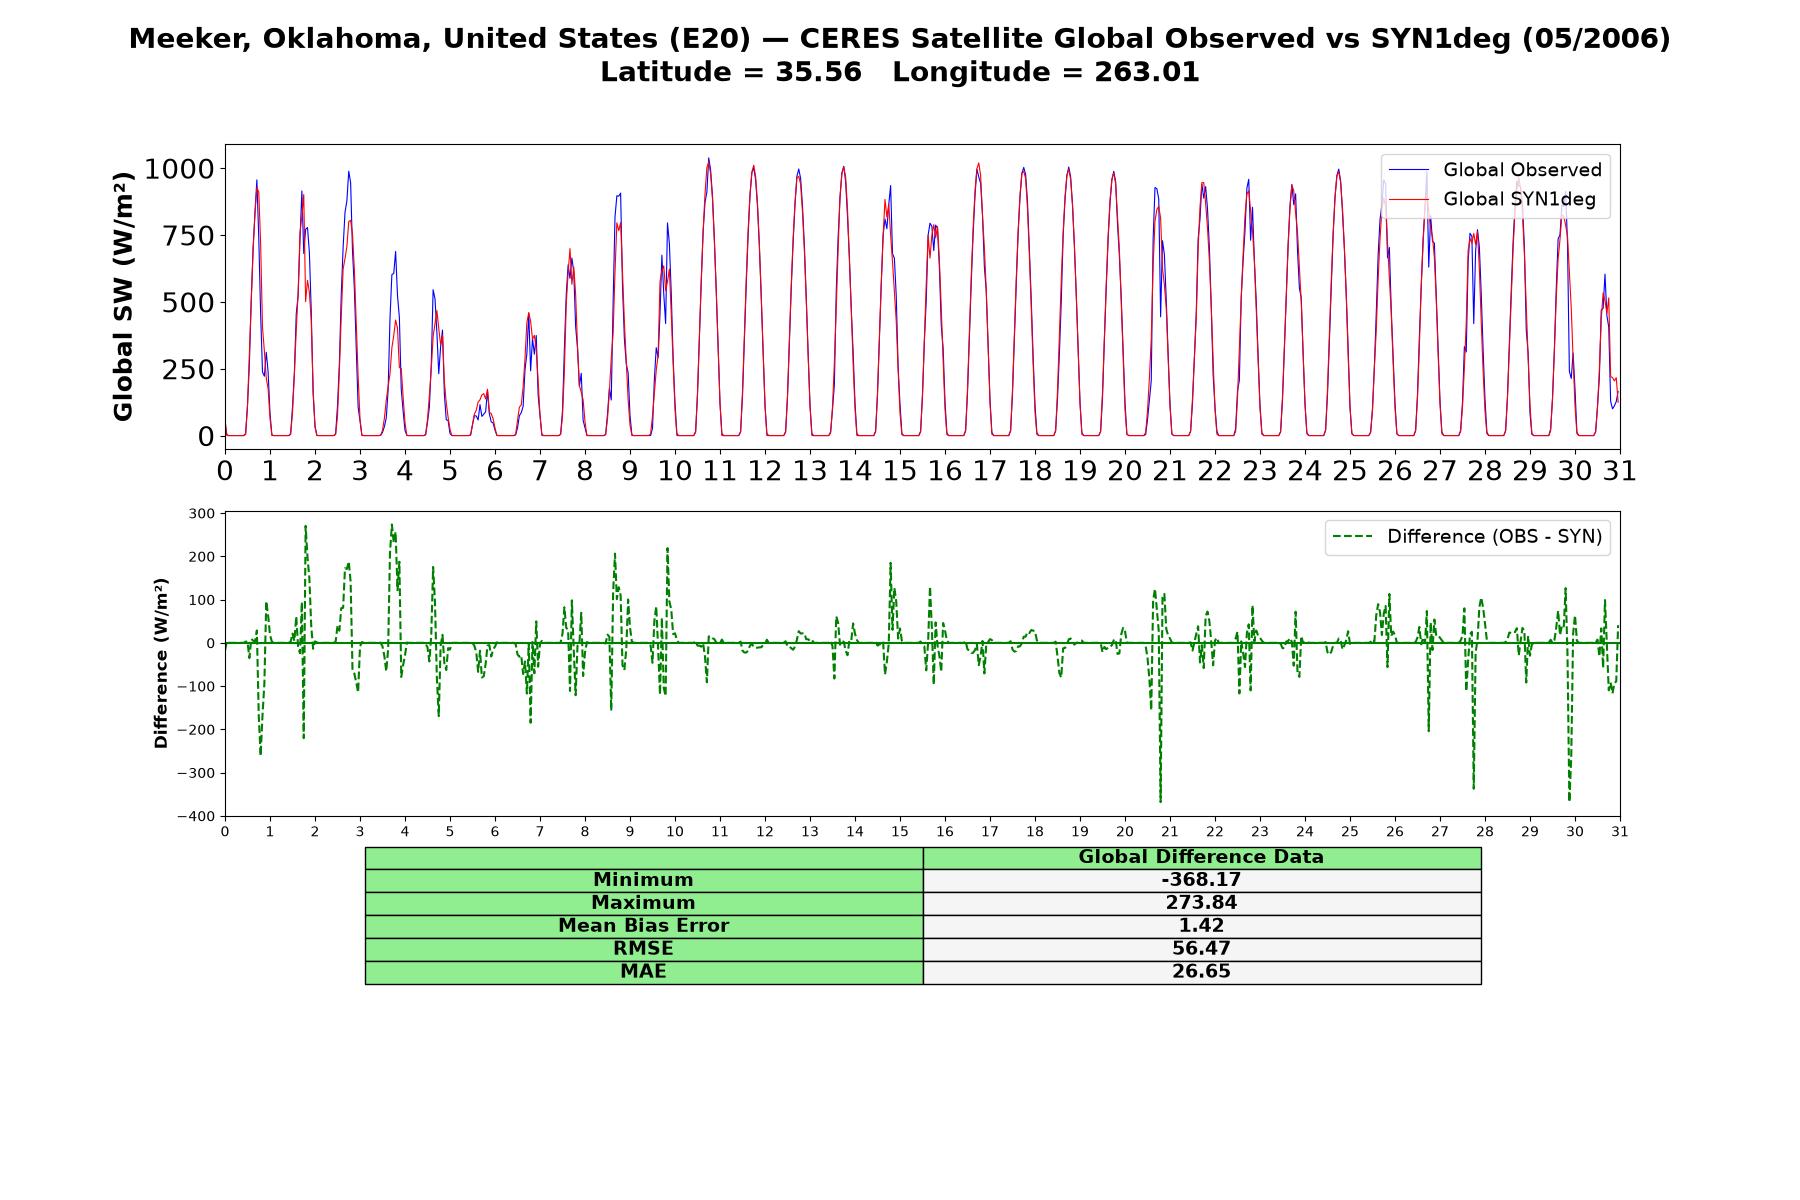Viewport: 1800px width, 1200px height.
Task: Select the green dashed legend line sample
Action: click(1353, 537)
